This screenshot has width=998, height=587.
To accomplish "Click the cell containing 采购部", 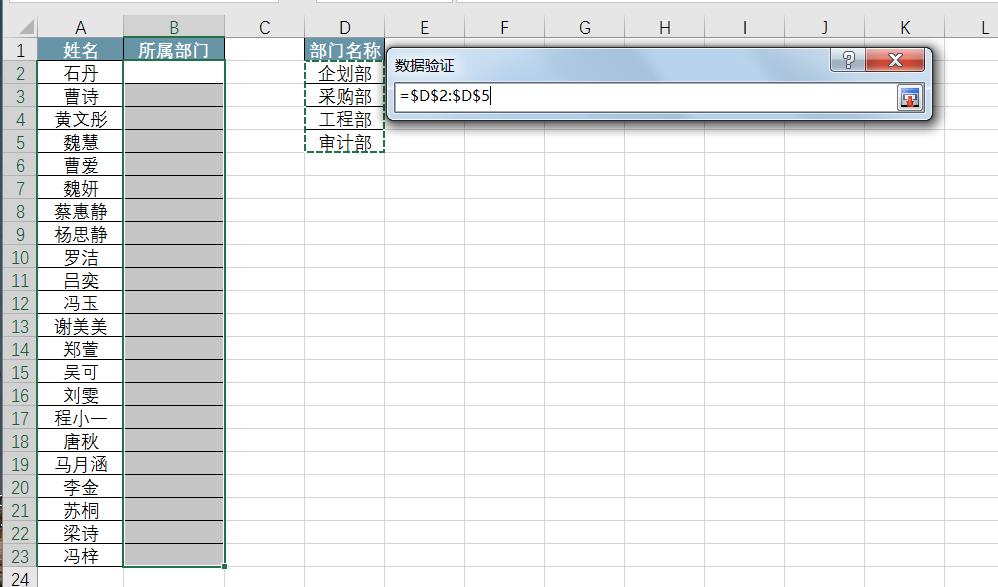I will [344, 95].
